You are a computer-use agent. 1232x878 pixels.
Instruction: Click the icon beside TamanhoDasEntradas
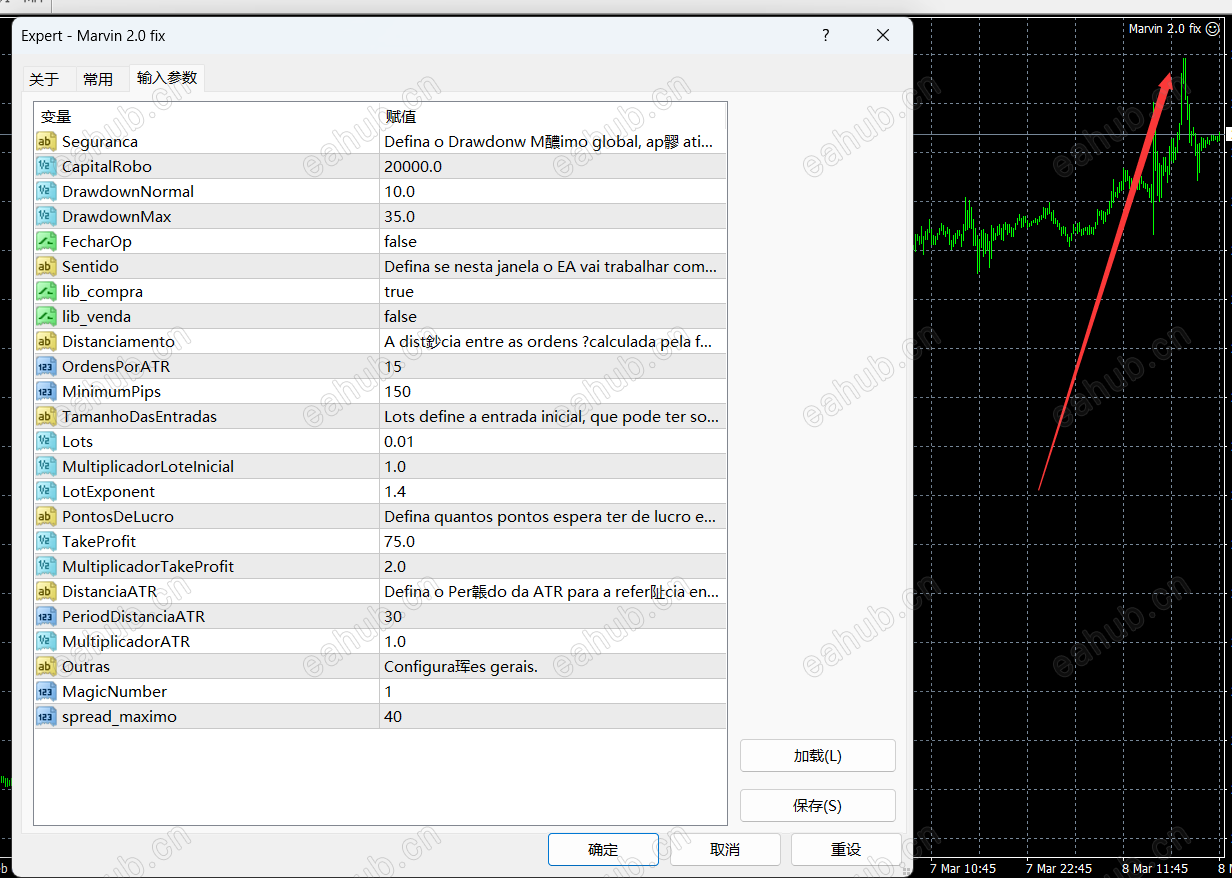pos(46,417)
